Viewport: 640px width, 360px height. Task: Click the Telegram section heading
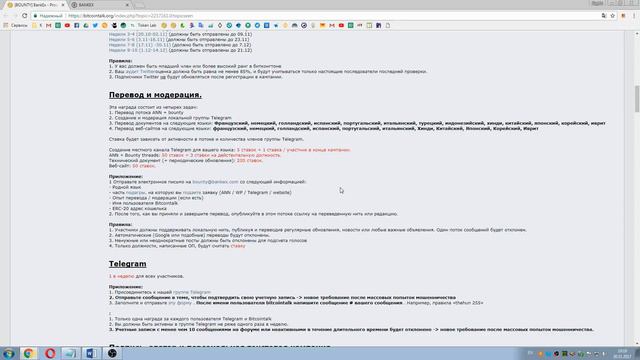[127, 264]
